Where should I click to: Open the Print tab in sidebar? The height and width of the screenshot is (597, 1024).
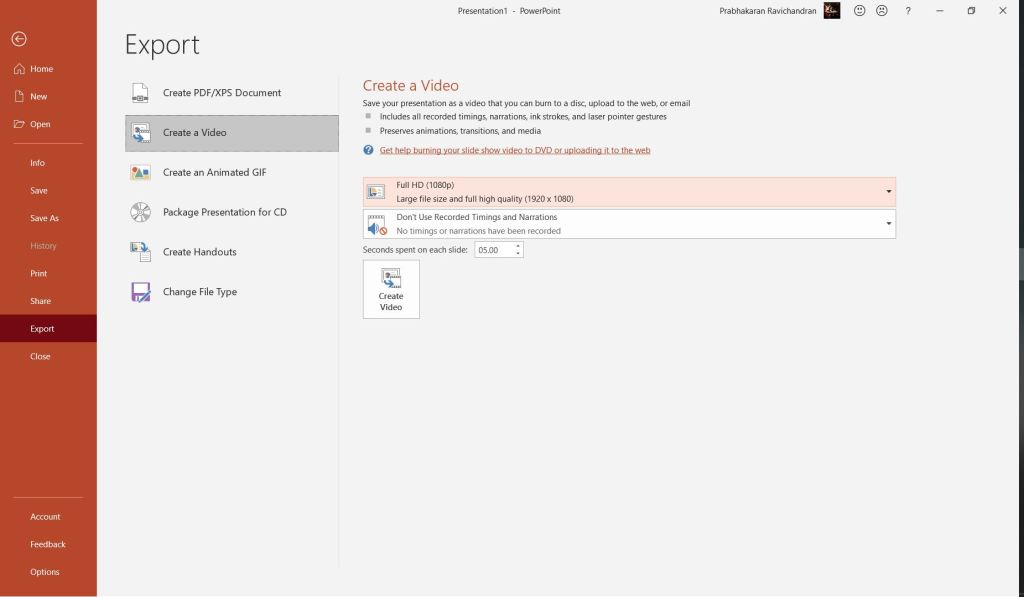[x=39, y=273]
